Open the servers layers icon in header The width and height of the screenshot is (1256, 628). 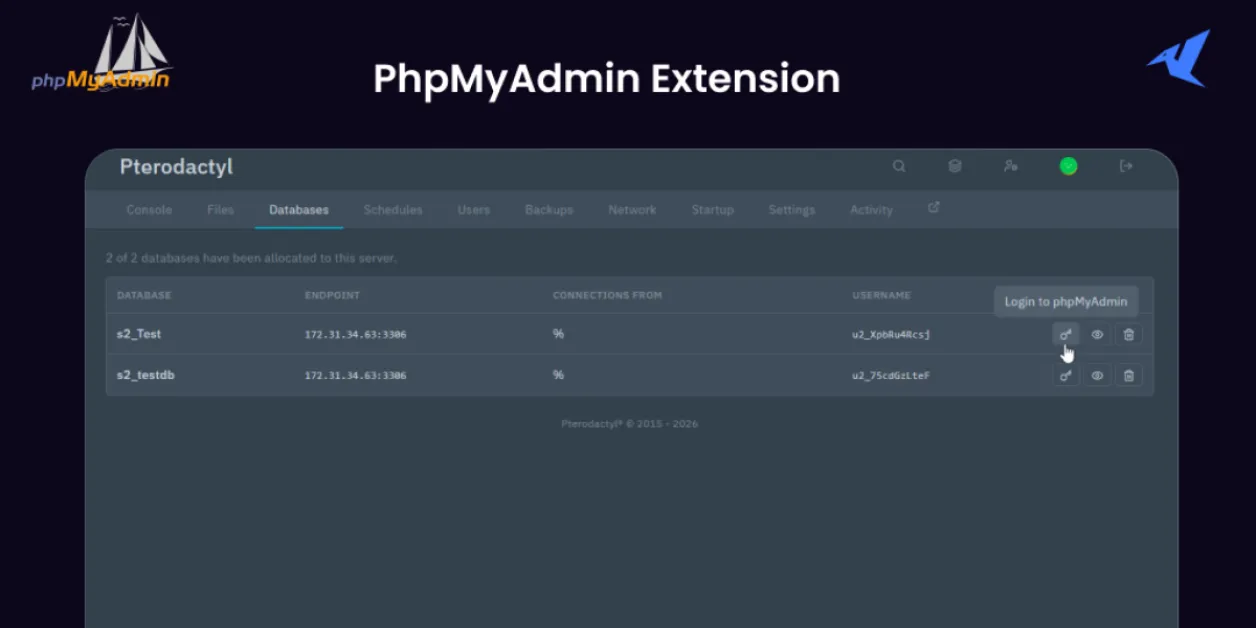[x=955, y=166]
